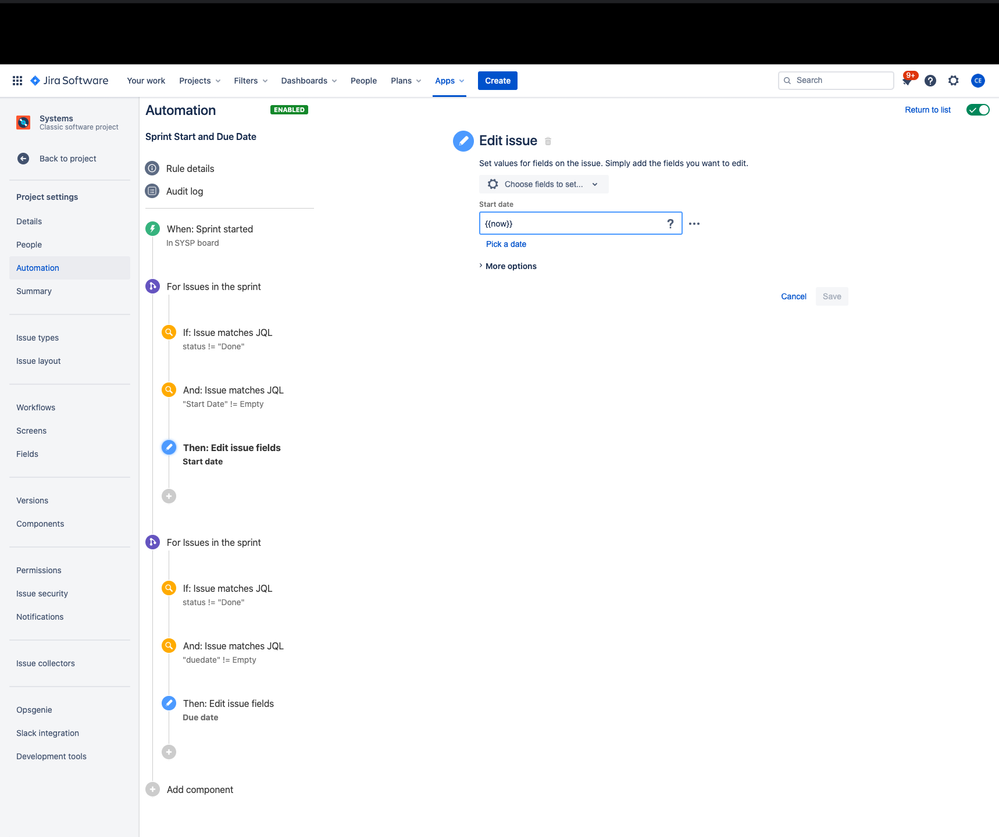Open Slack integration in the sidebar
Image resolution: width=999 pixels, height=837 pixels.
[x=48, y=733]
